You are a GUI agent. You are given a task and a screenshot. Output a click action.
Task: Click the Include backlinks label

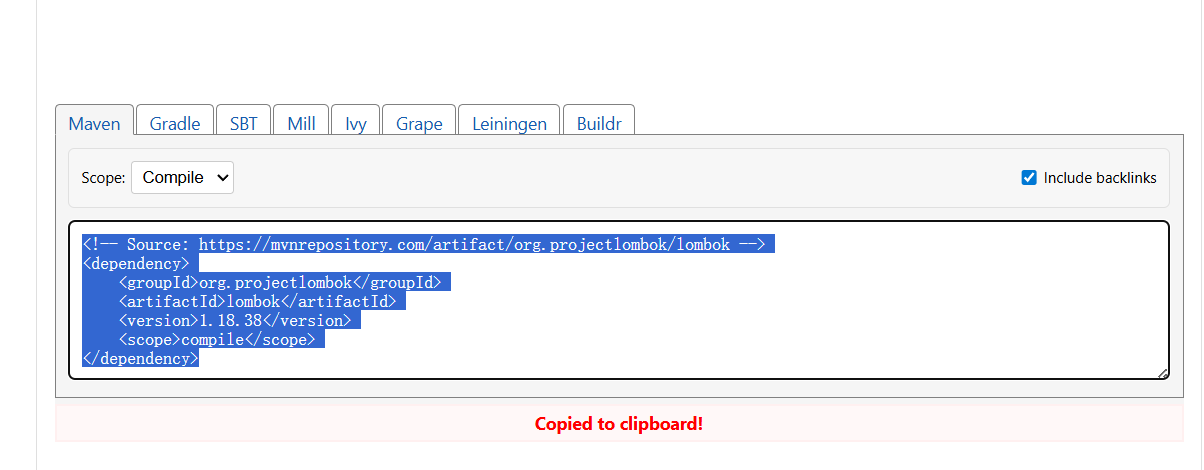click(1100, 178)
